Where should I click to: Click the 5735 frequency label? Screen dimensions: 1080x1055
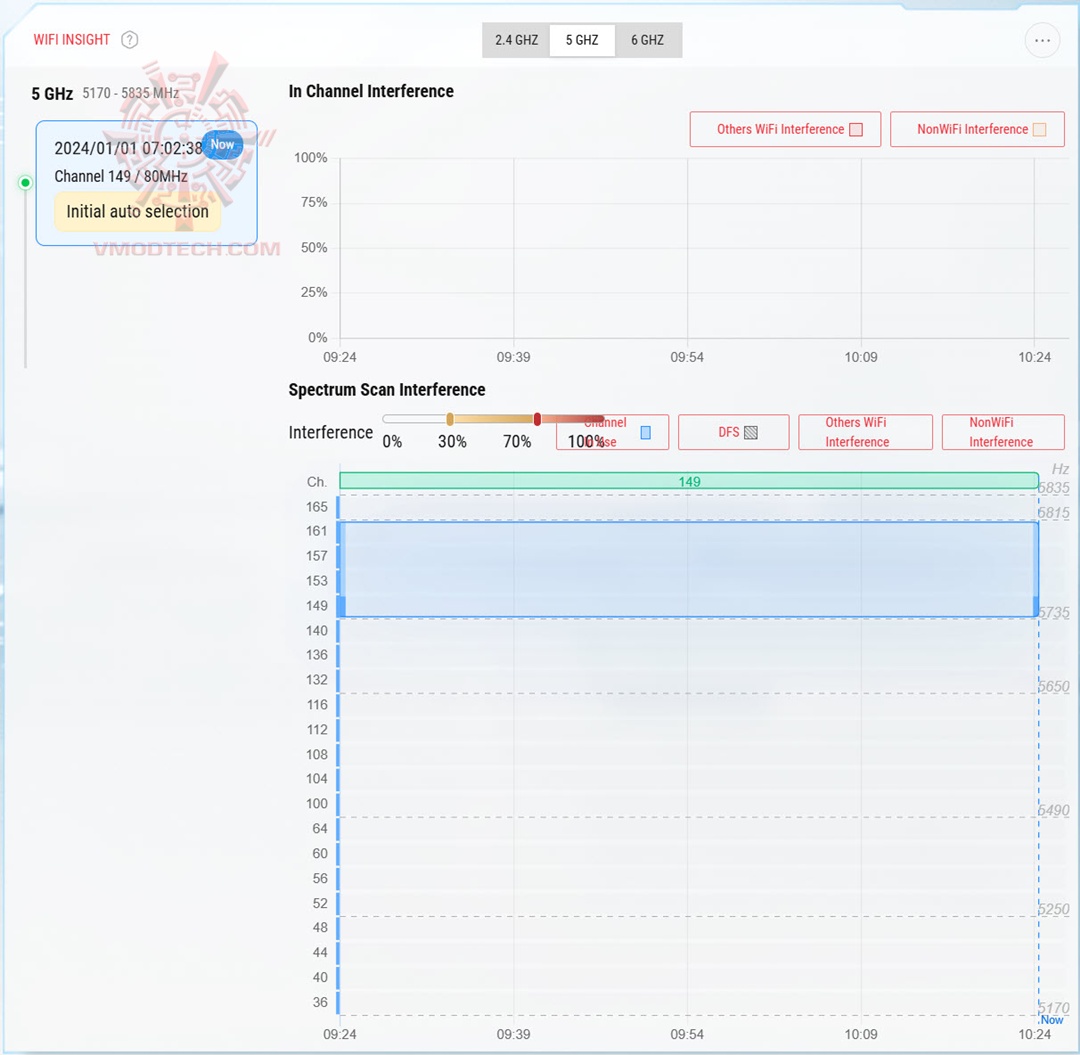tap(1054, 612)
